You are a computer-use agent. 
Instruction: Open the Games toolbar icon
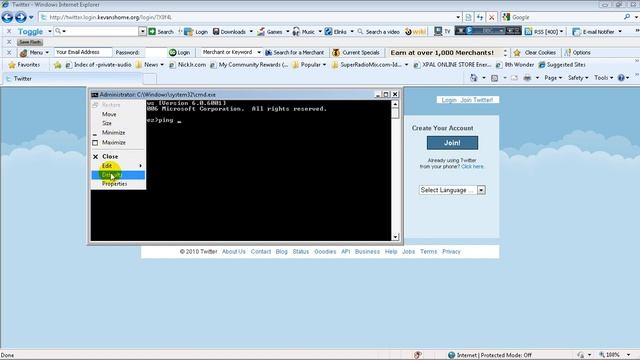click(261, 31)
